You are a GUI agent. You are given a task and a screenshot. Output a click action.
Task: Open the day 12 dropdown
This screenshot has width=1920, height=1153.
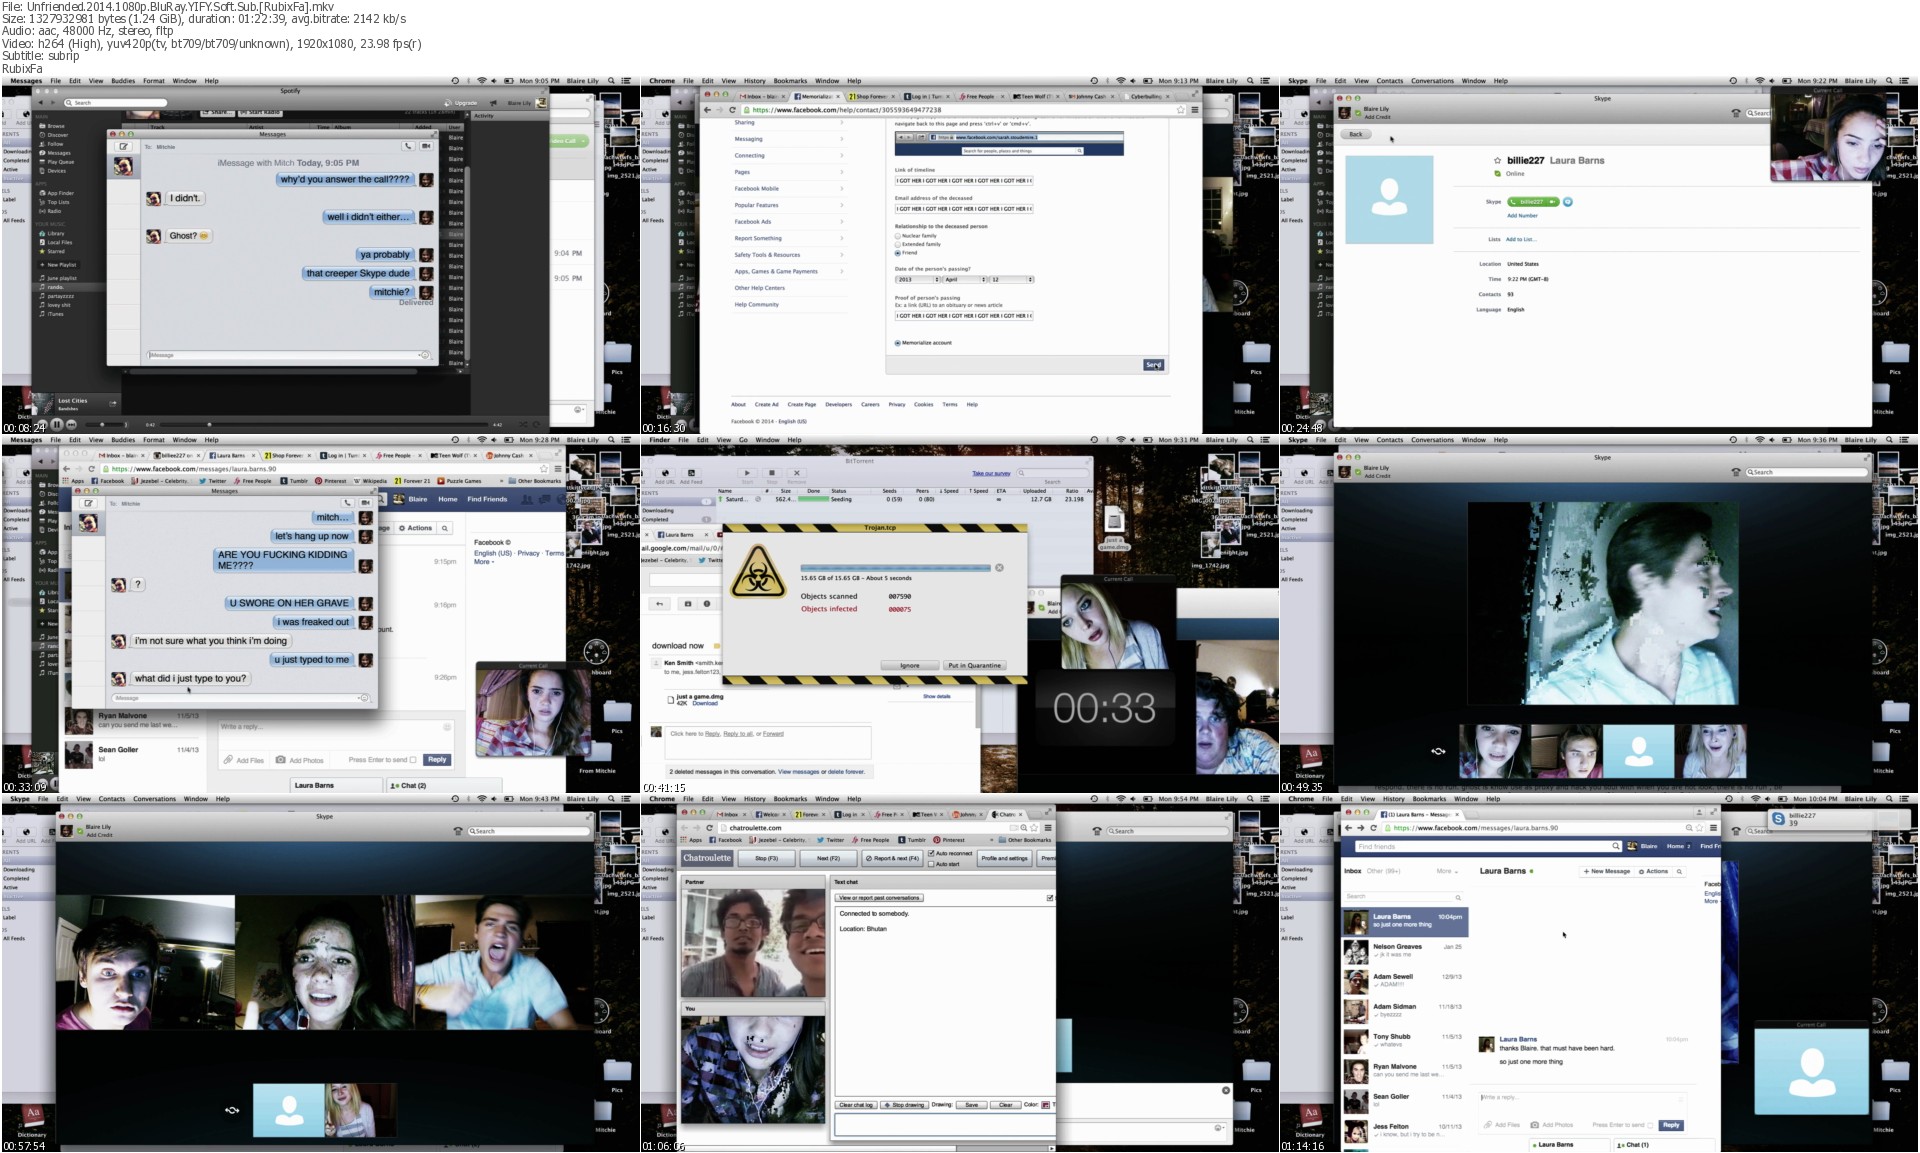[1012, 280]
